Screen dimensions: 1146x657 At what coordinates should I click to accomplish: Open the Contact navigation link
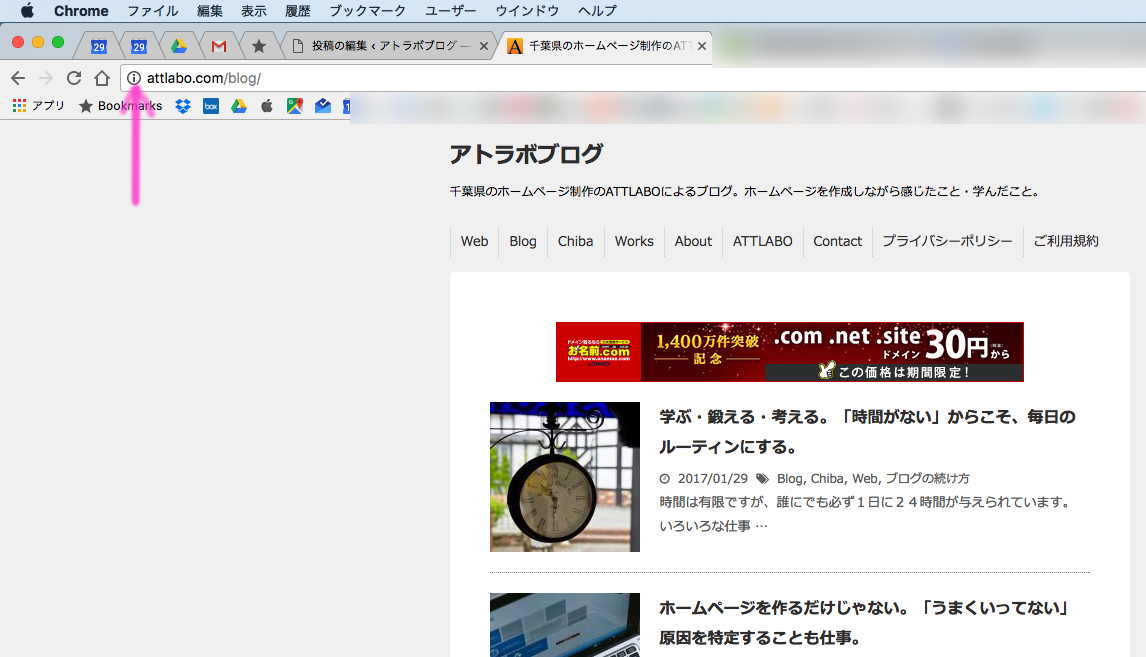click(x=838, y=241)
